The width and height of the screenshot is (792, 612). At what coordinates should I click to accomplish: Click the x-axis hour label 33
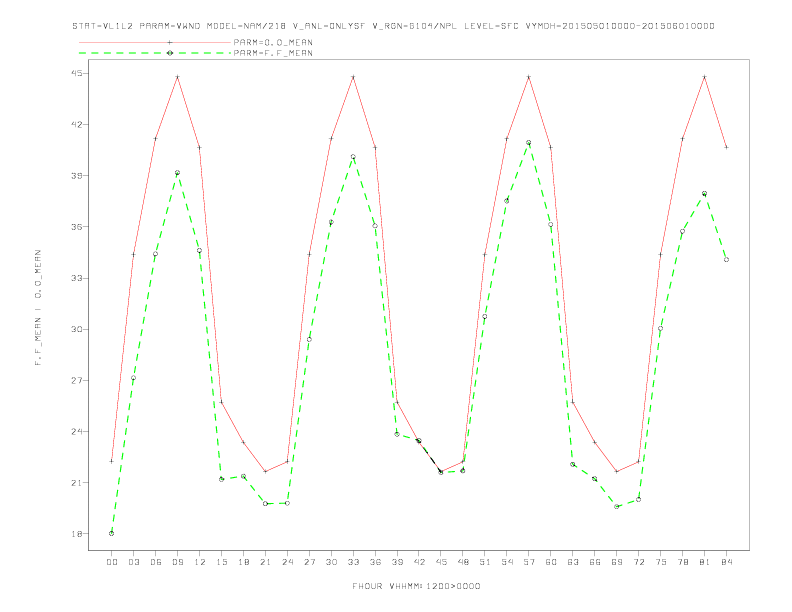coord(353,562)
